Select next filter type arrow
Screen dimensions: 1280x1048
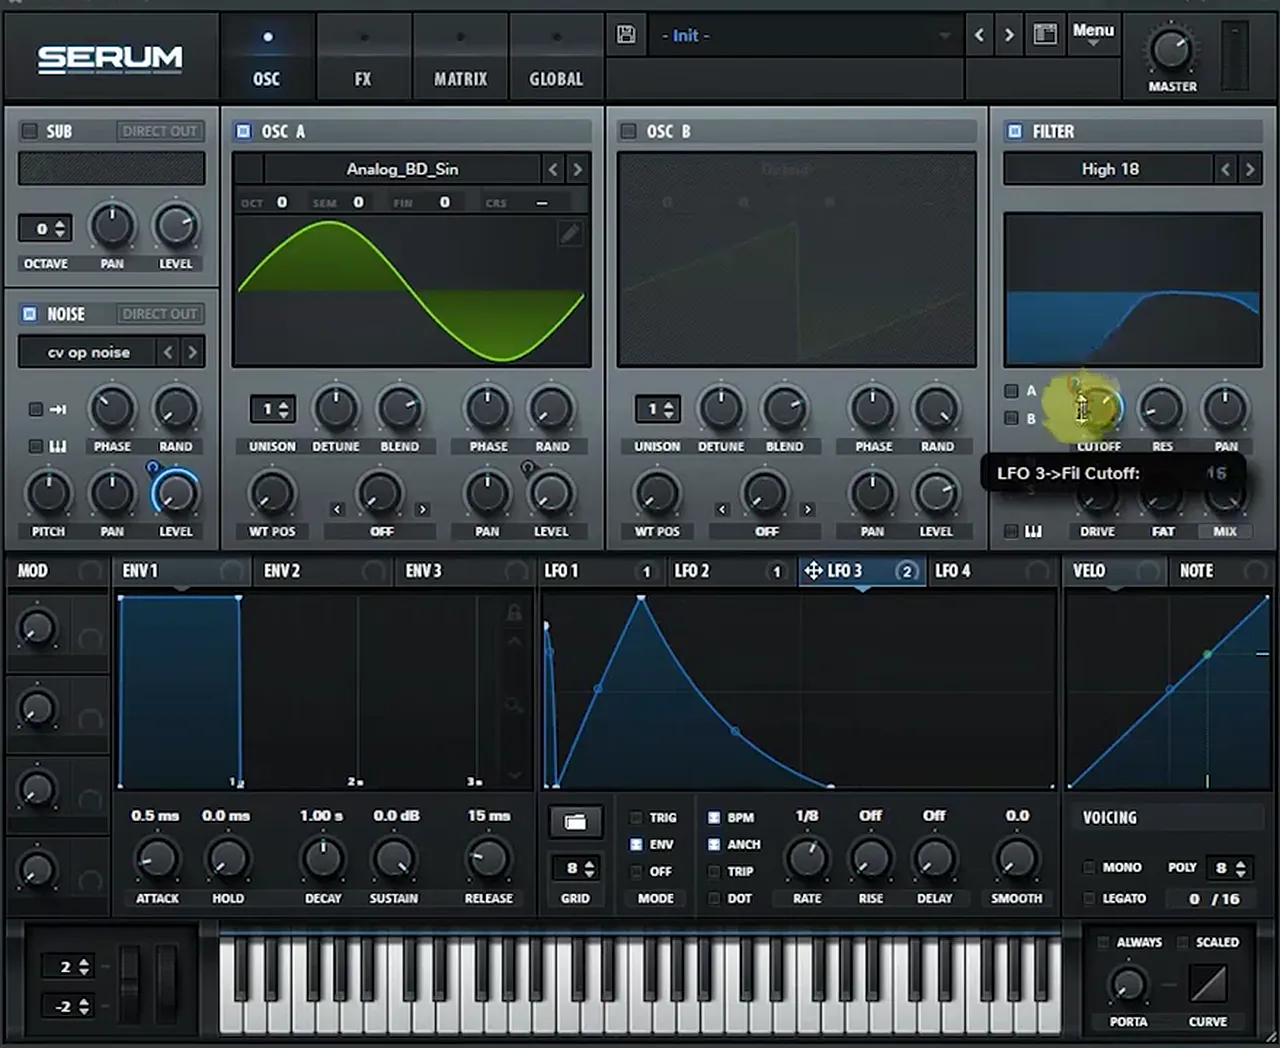pyautogui.click(x=1250, y=169)
